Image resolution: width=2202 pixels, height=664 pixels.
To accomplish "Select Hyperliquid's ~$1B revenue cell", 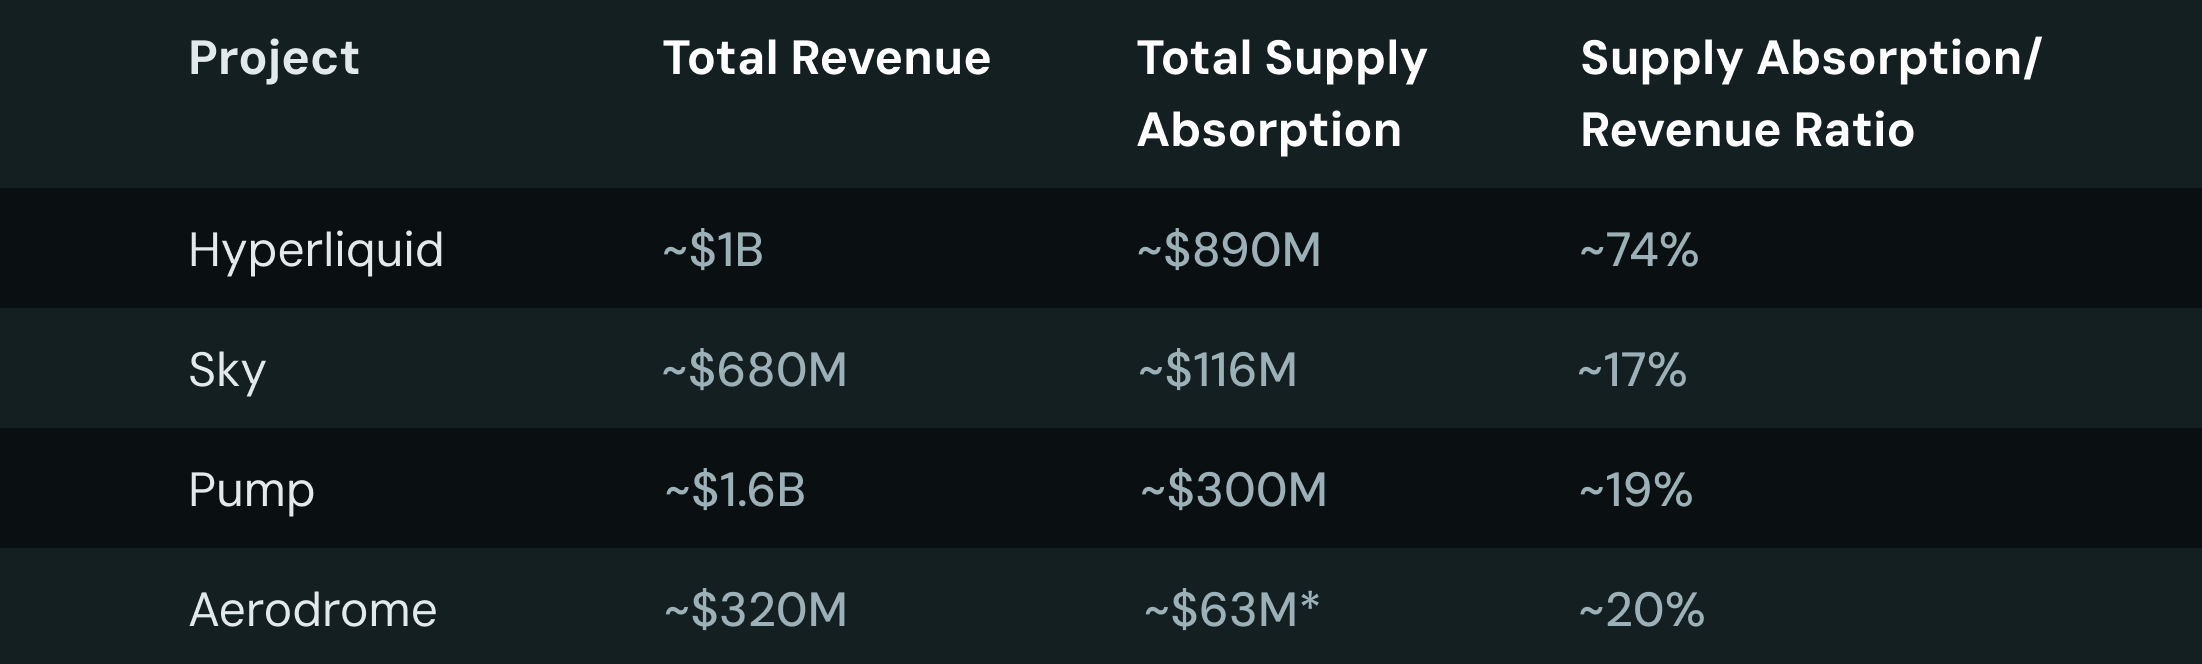I will point(713,250).
